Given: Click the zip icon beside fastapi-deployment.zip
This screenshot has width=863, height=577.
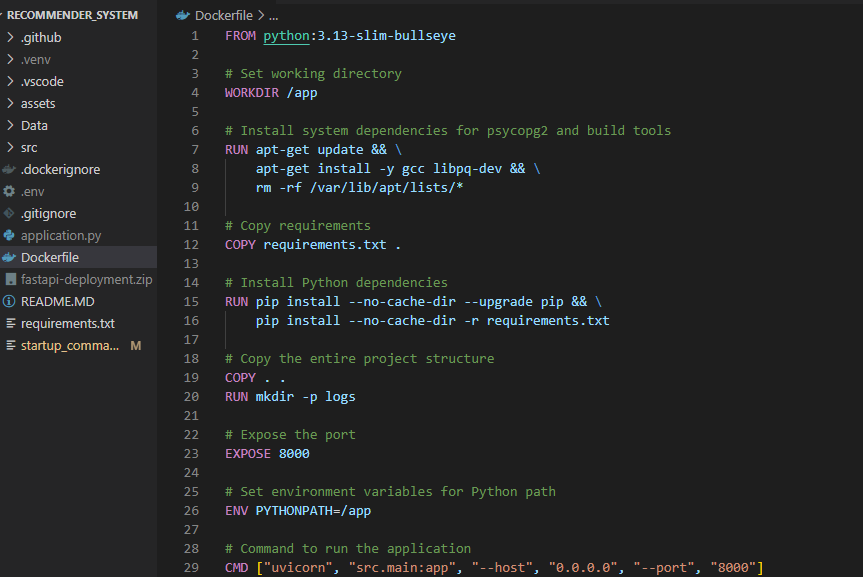Looking at the screenshot, I should [x=10, y=279].
